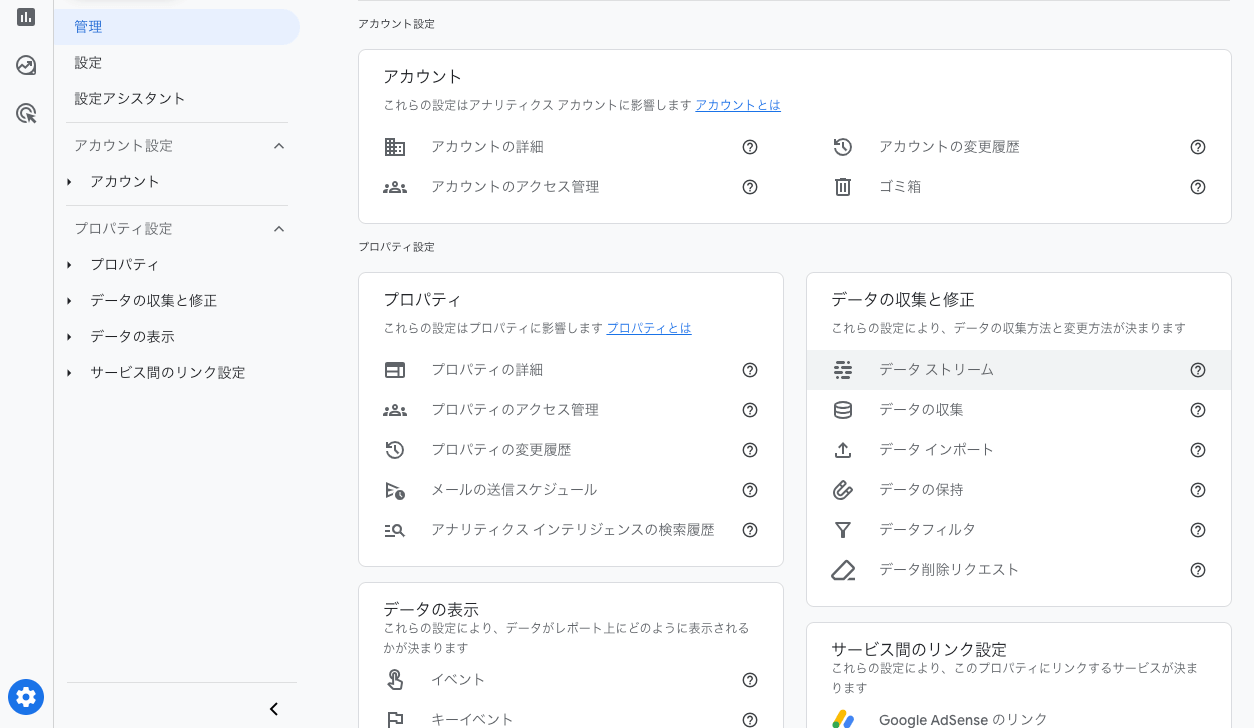Expand データの表示 tree item
This screenshot has height=728, width=1254.
pyautogui.click(x=69, y=337)
